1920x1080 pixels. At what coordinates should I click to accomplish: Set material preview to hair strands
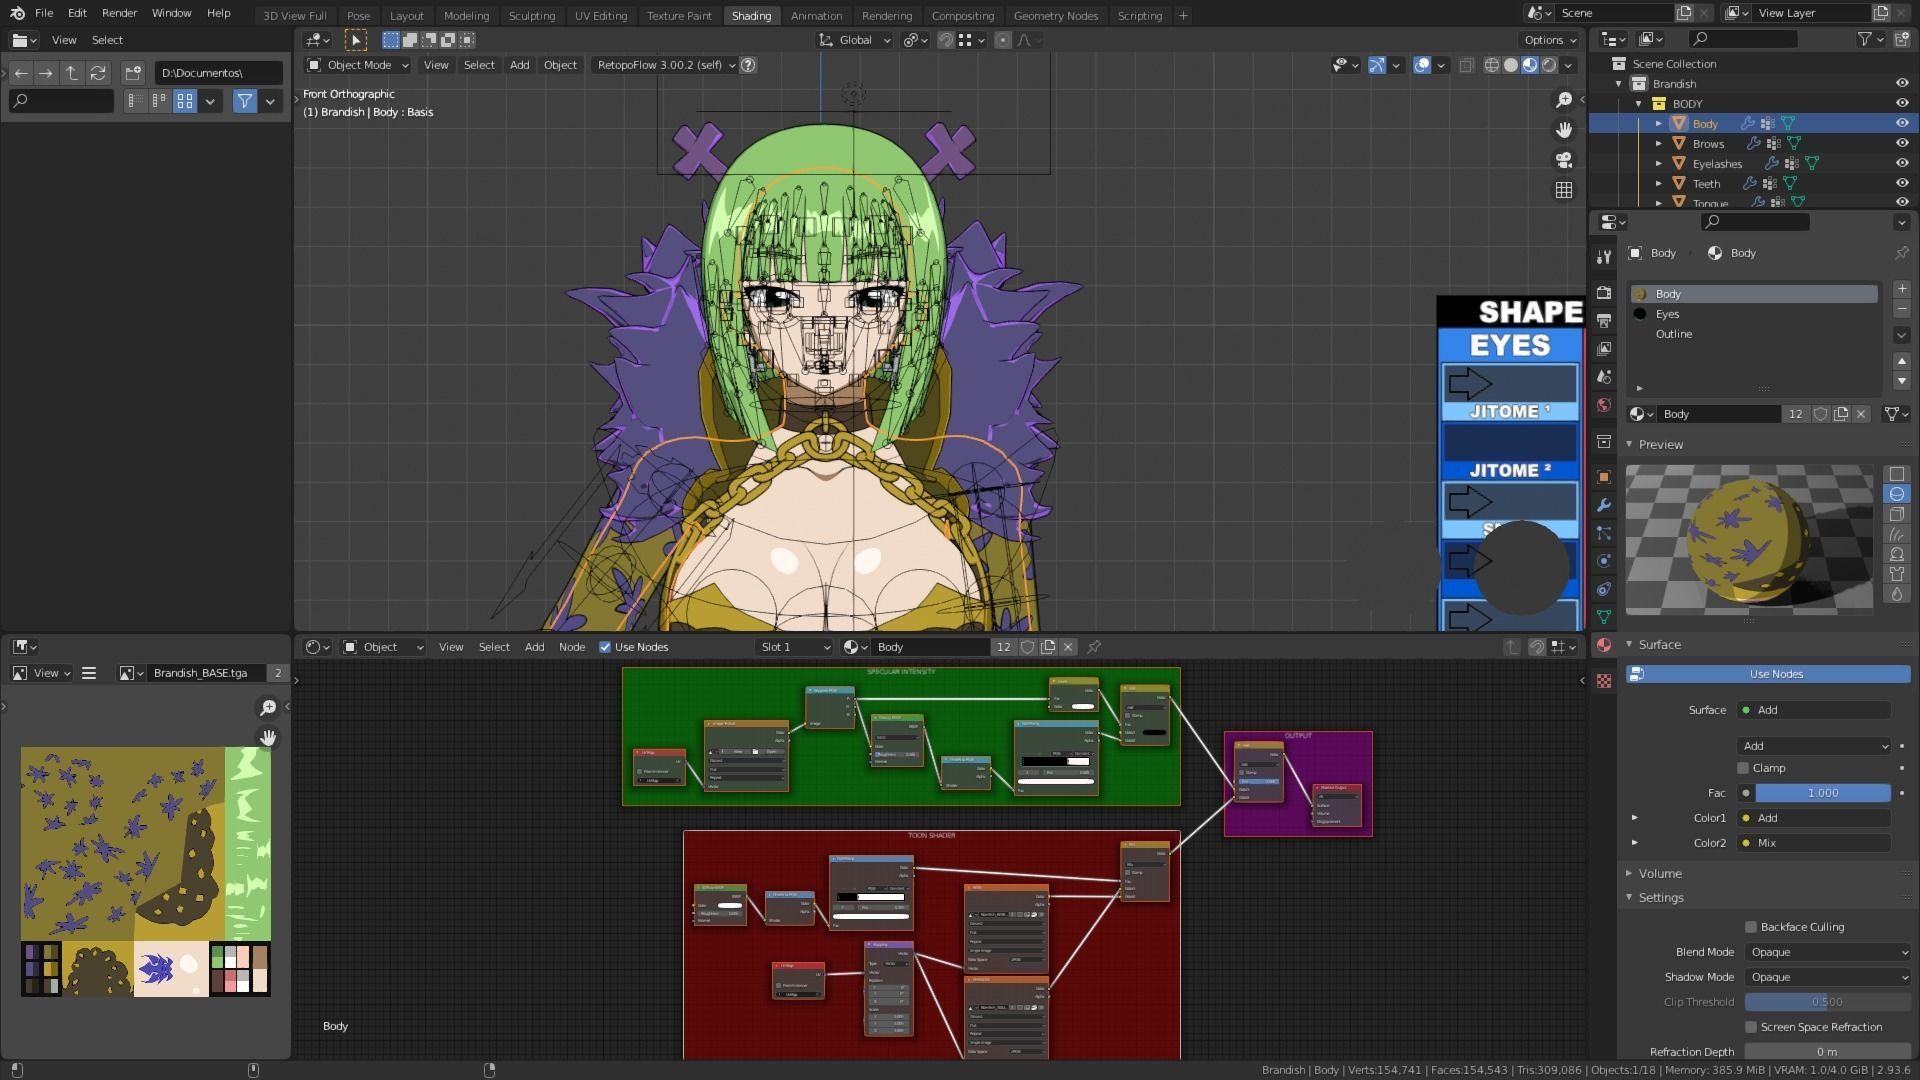1896,534
